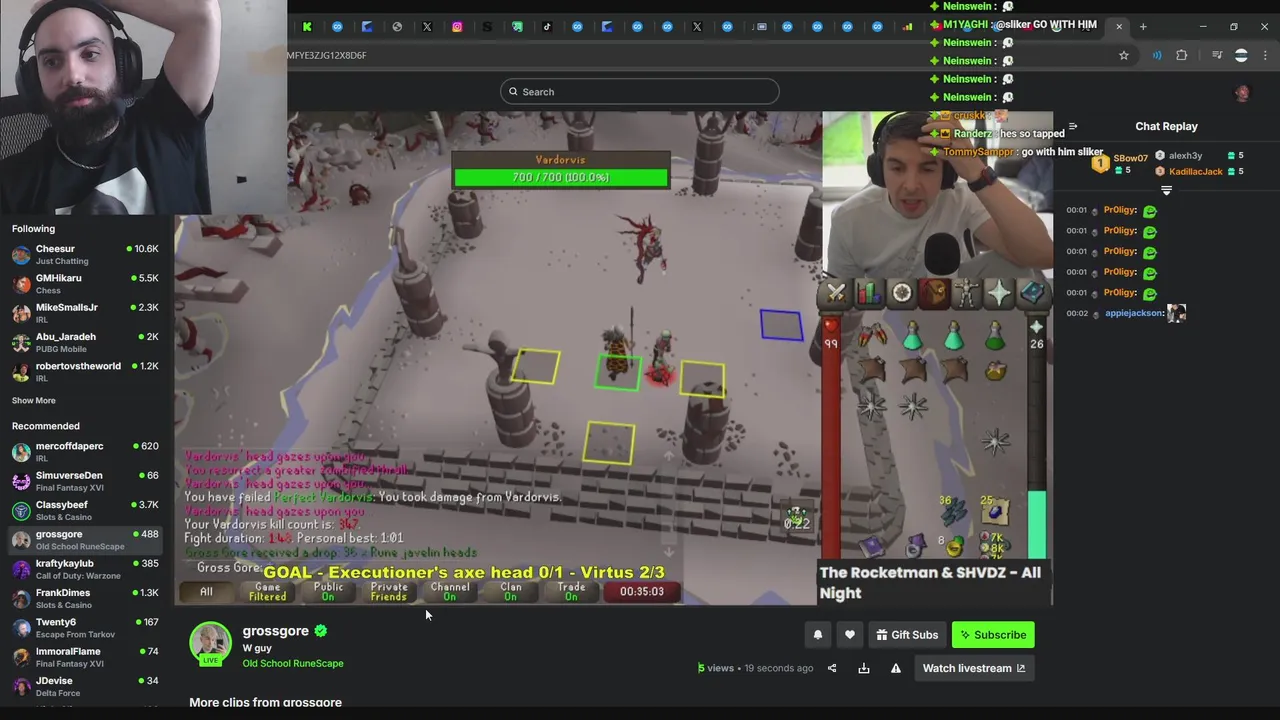Open the browser extensions puzzle icon
Image resolution: width=1280 pixels, height=720 pixels.
pos(1182,55)
